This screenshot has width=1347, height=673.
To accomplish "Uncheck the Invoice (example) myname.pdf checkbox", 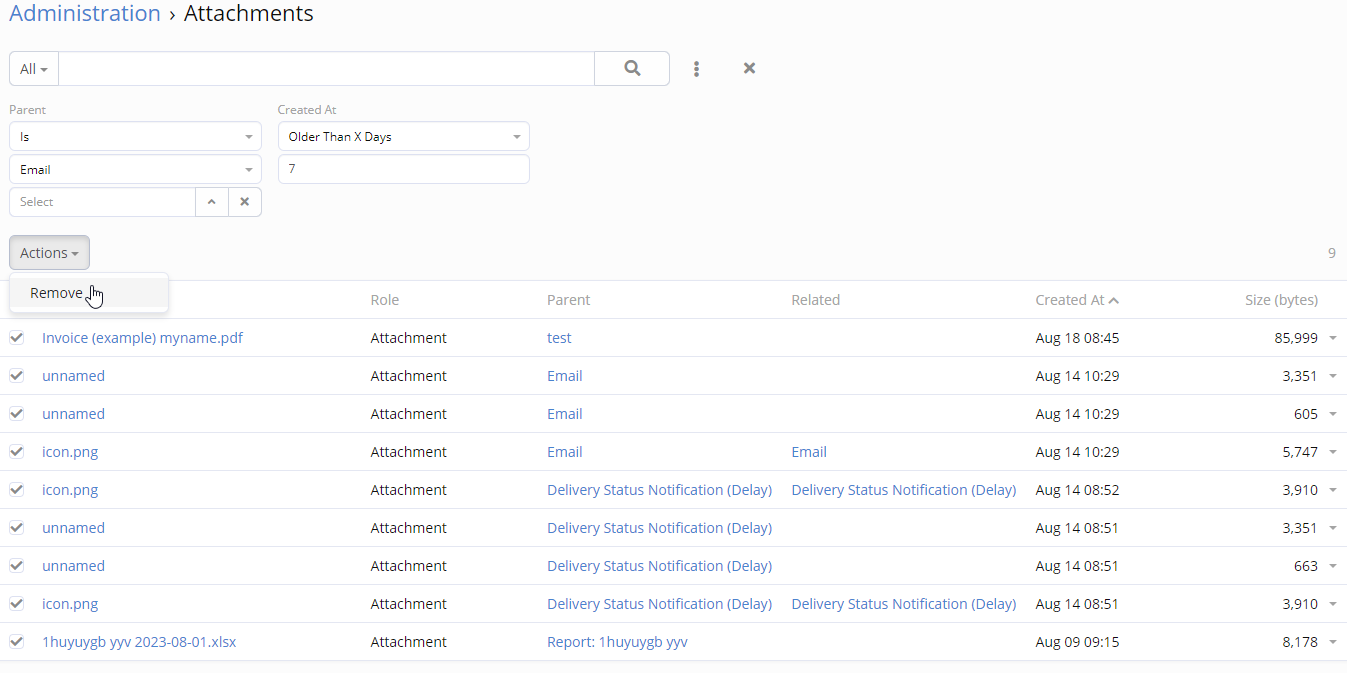I will point(17,338).
